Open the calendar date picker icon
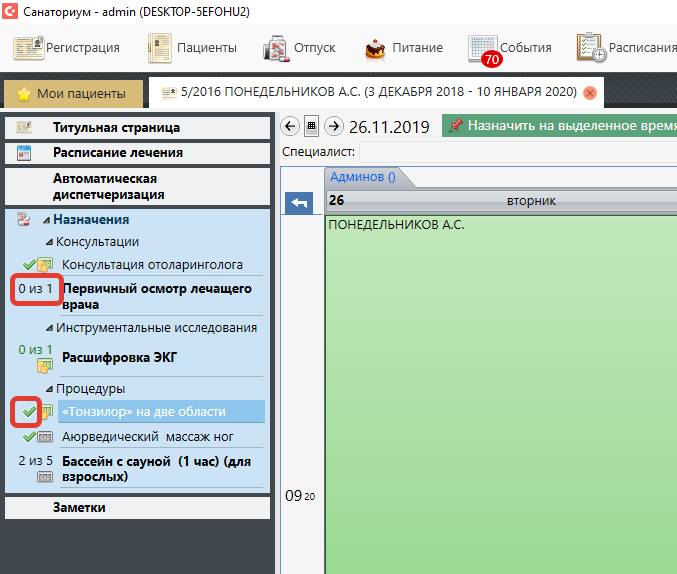The image size is (677, 574). coord(312,126)
